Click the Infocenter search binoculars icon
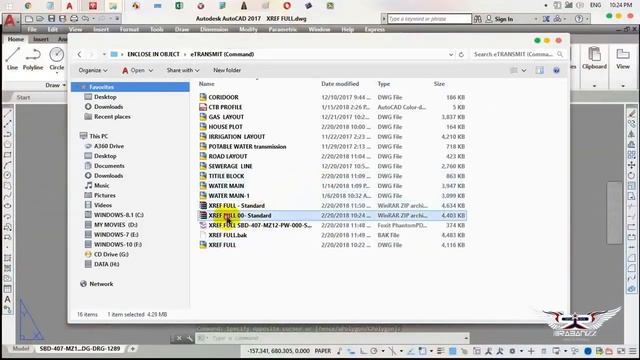The image size is (640, 360). [478, 19]
